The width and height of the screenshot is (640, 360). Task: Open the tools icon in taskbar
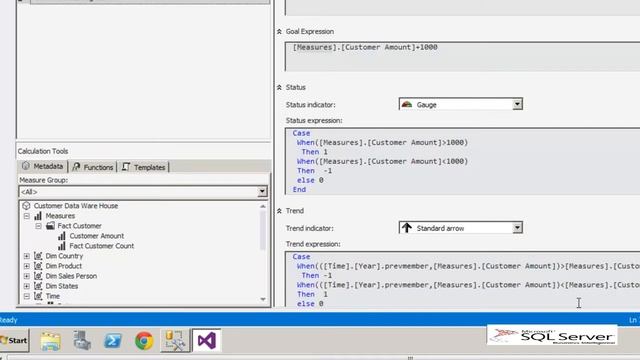[175, 340]
